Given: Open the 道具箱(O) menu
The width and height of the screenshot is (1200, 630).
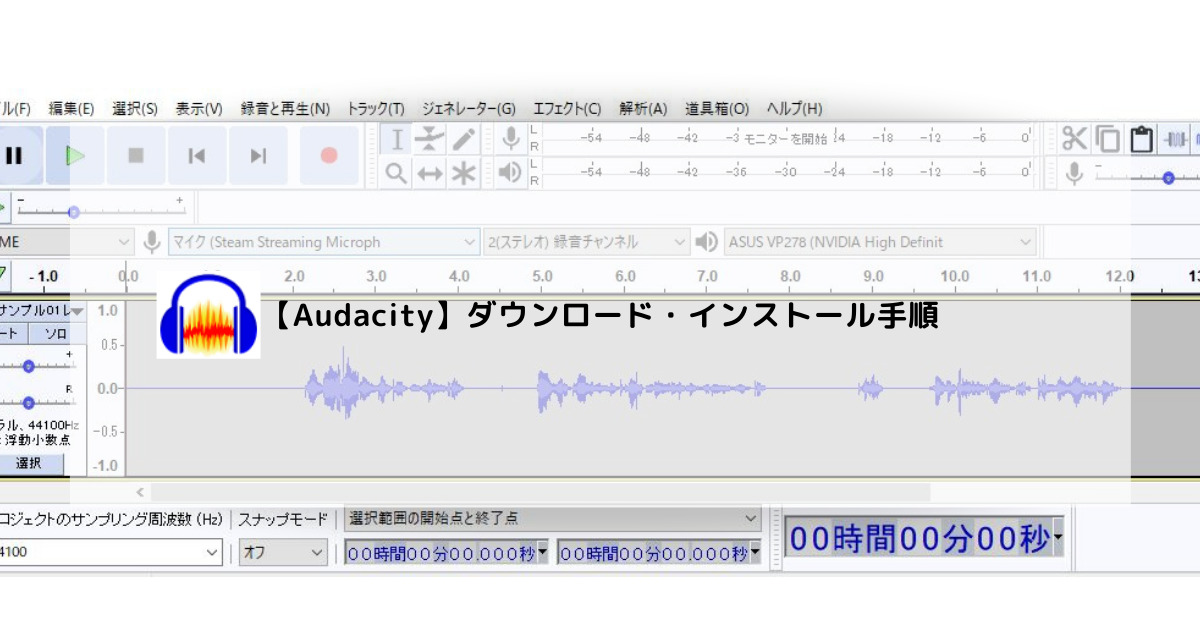Looking at the screenshot, I should click(x=717, y=109).
